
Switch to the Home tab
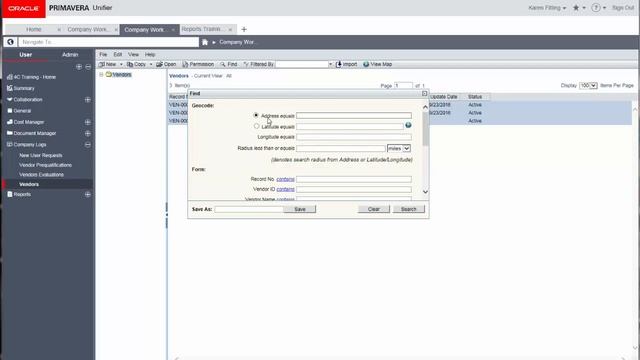(33, 29)
